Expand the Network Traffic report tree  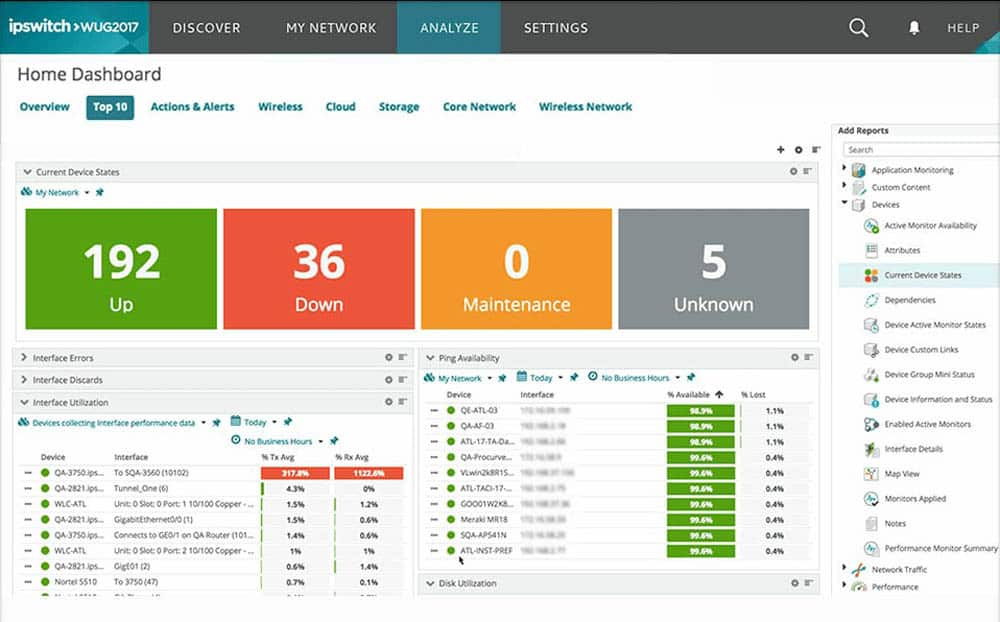[x=844, y=567]
